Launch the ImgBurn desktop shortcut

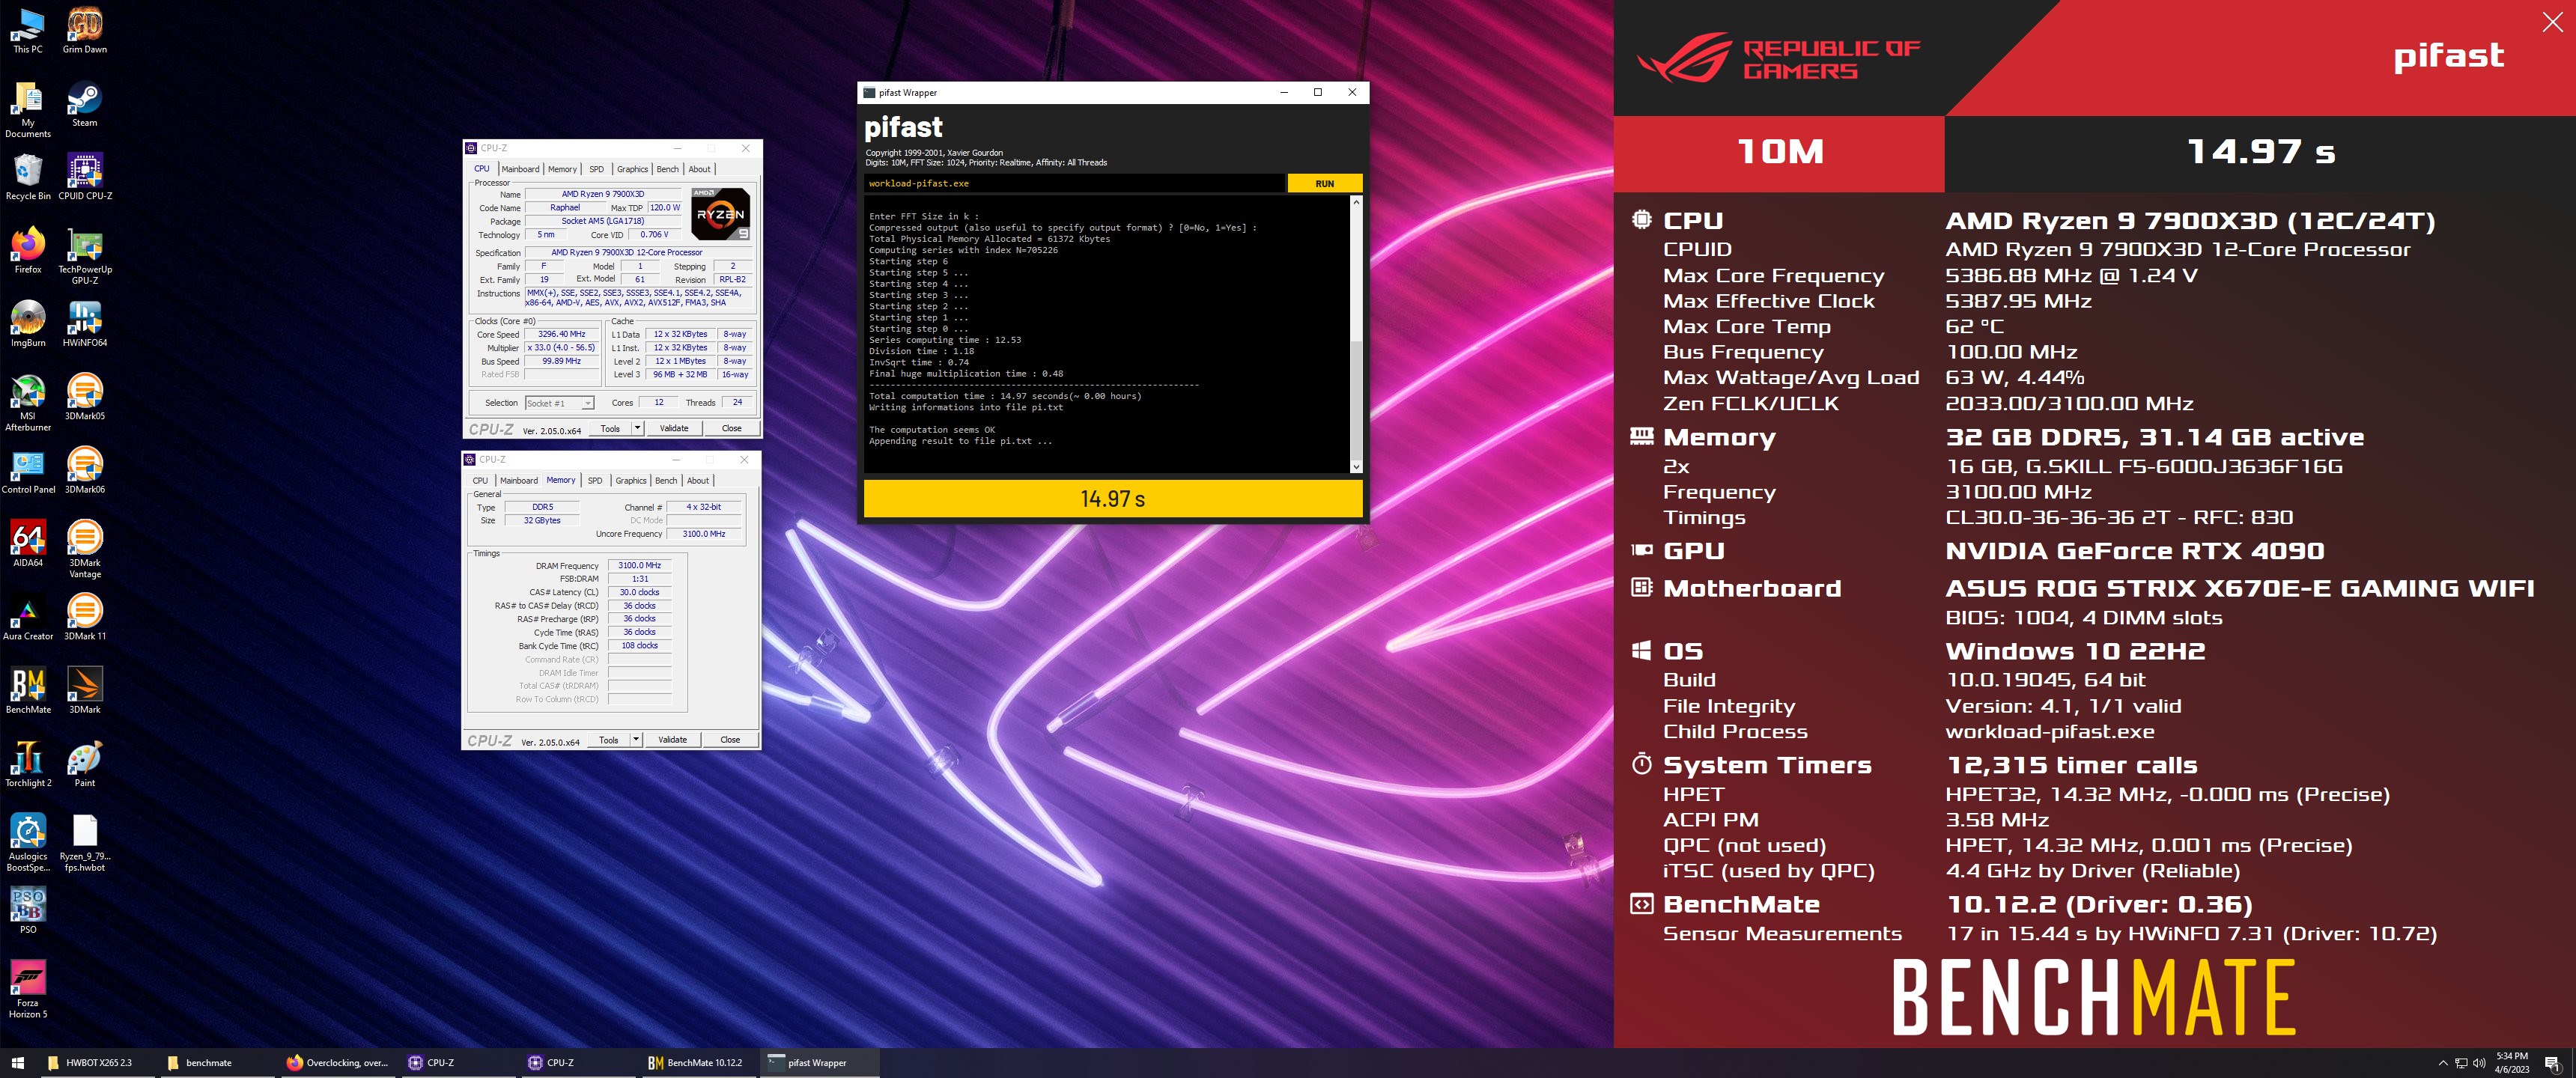click(28, 324)
